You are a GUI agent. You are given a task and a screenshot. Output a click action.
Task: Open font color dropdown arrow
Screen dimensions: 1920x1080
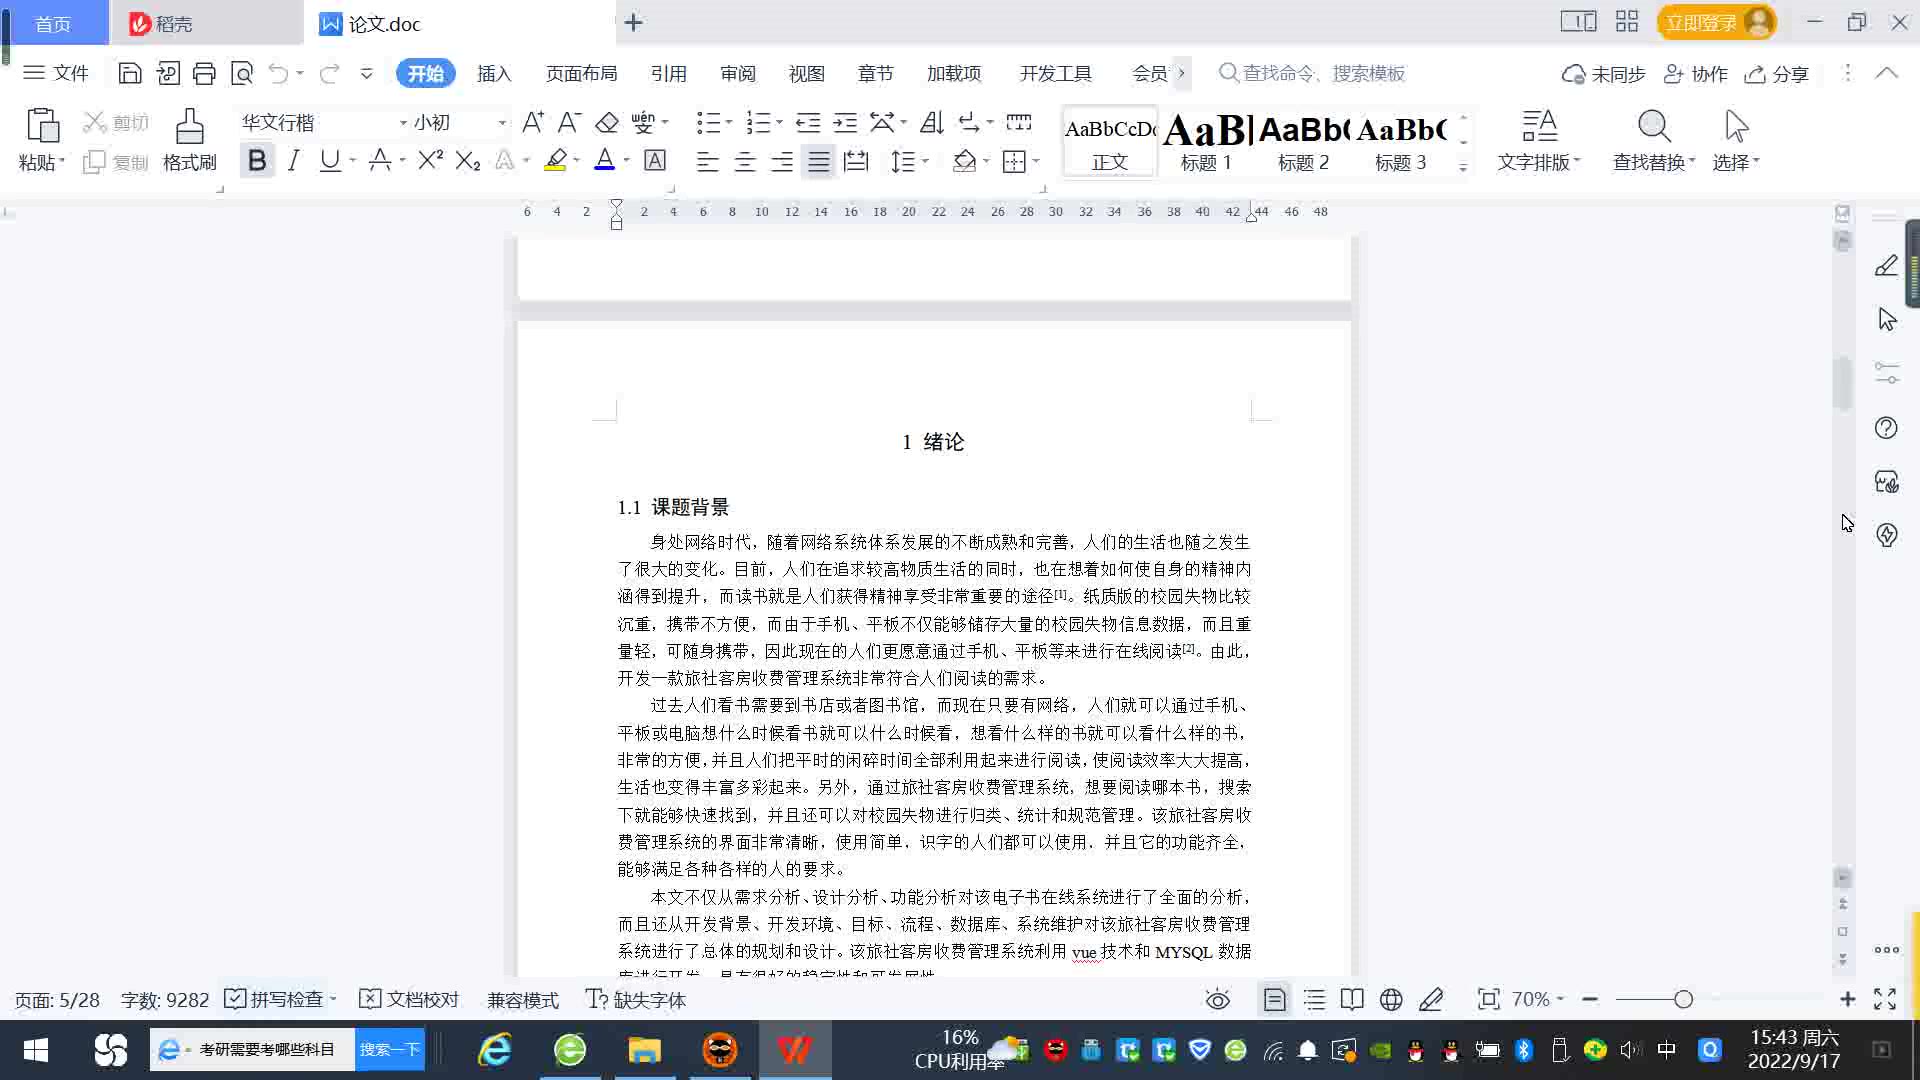point(627,160)
